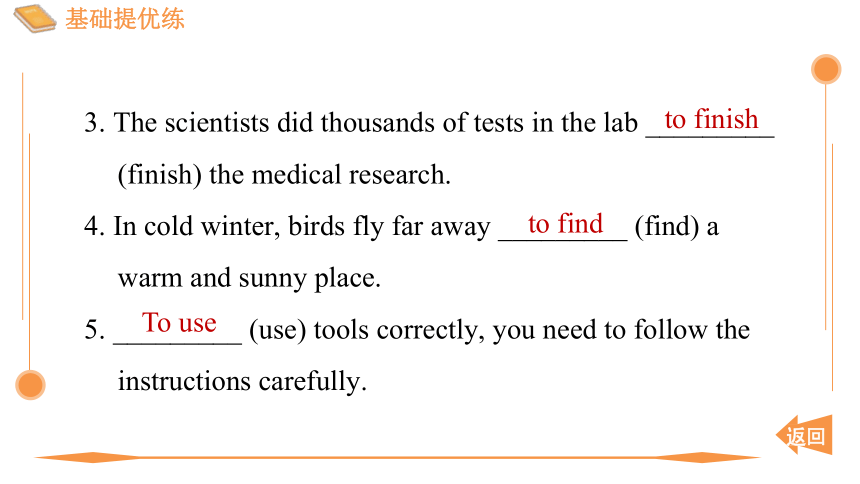Click 'warm and sunny place.' line
Image resolution: width=860 pixels, height=484 pixels.
pos(249,278)
